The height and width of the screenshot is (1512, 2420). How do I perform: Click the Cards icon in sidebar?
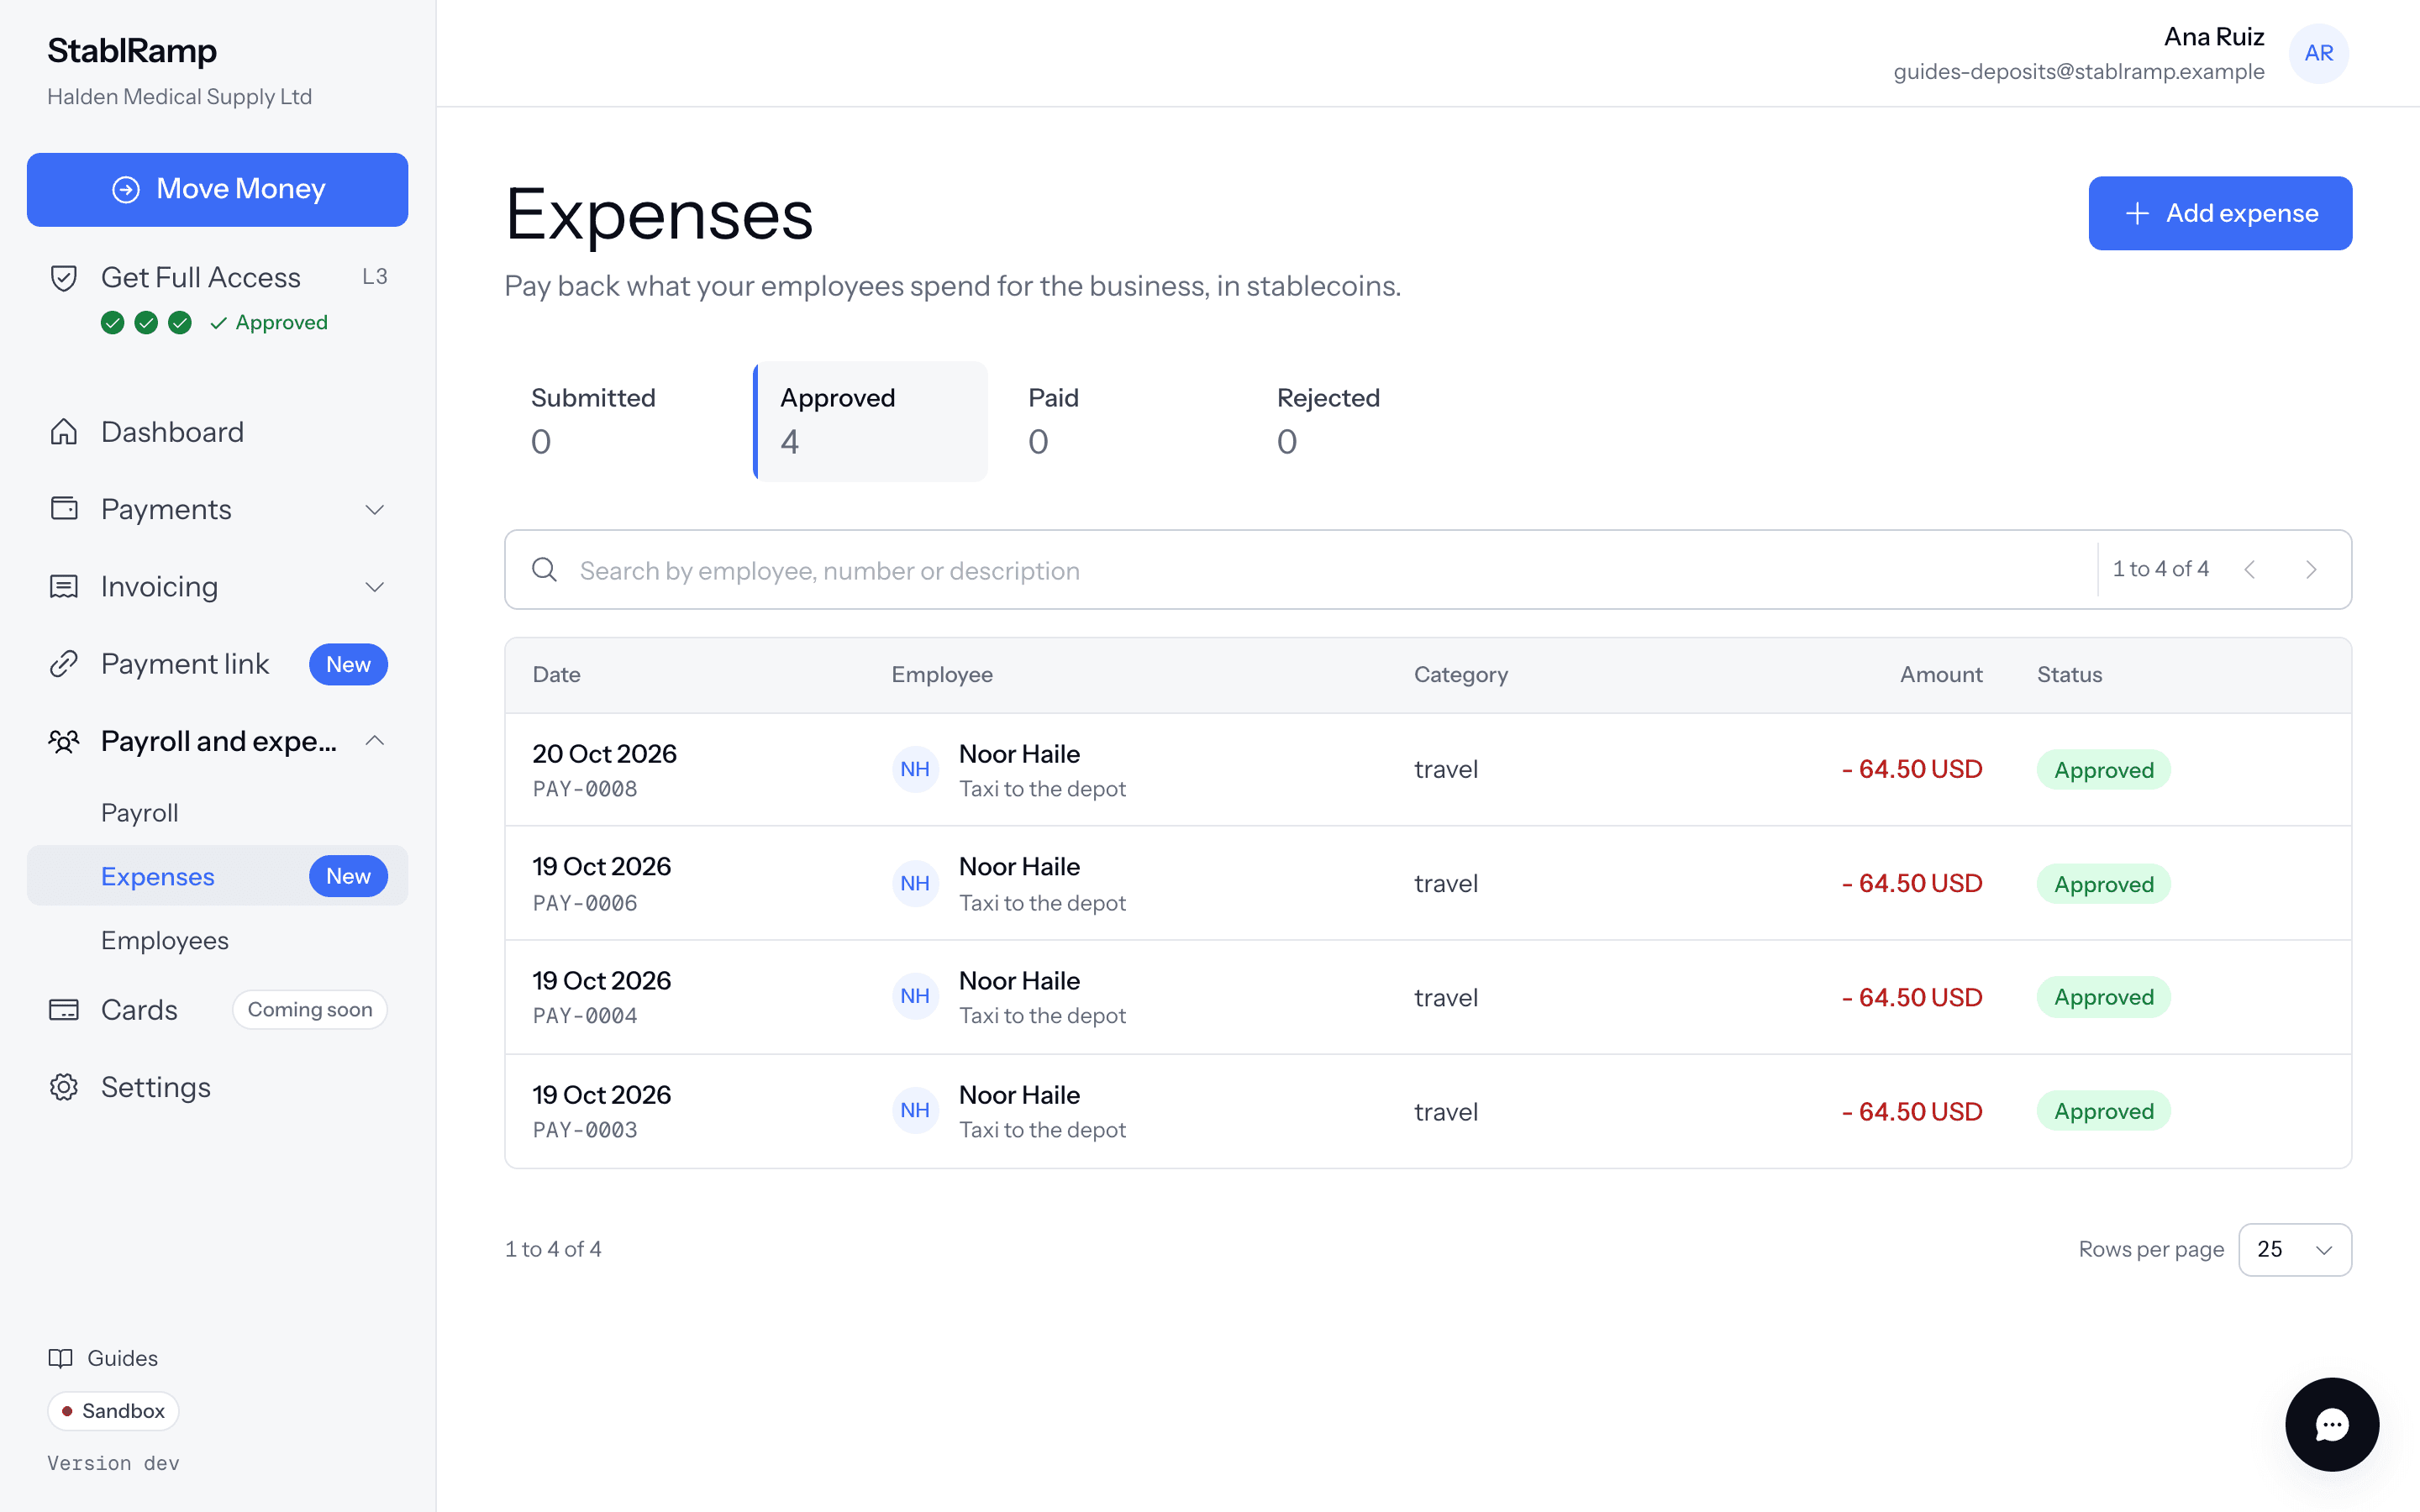pyautogui.click(x=64, y=1010)
